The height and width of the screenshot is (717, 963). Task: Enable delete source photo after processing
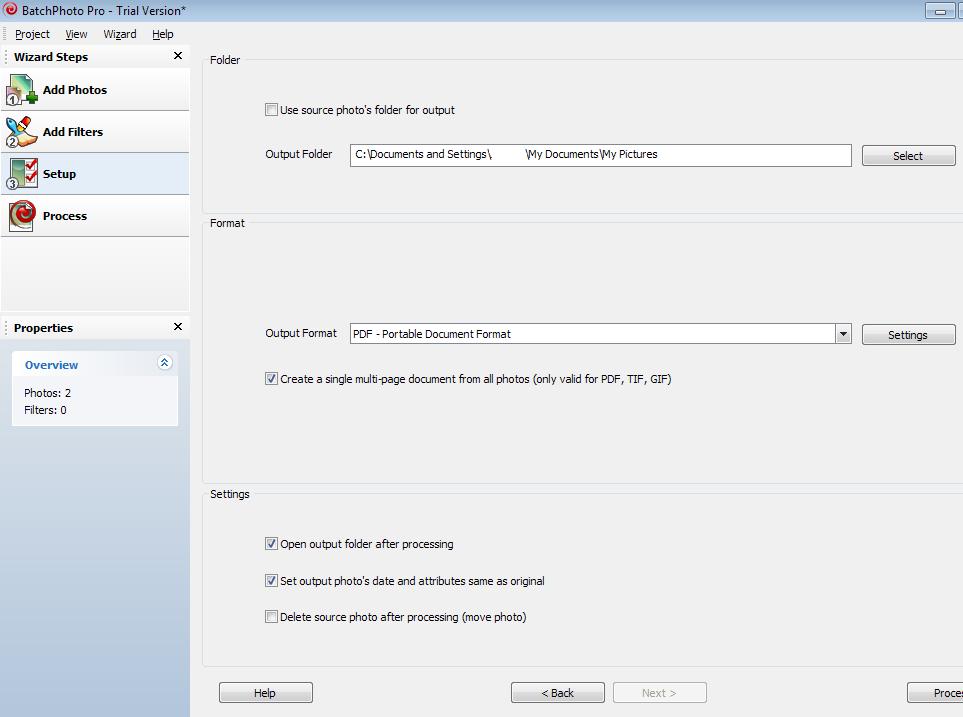[x=271, y=617]
